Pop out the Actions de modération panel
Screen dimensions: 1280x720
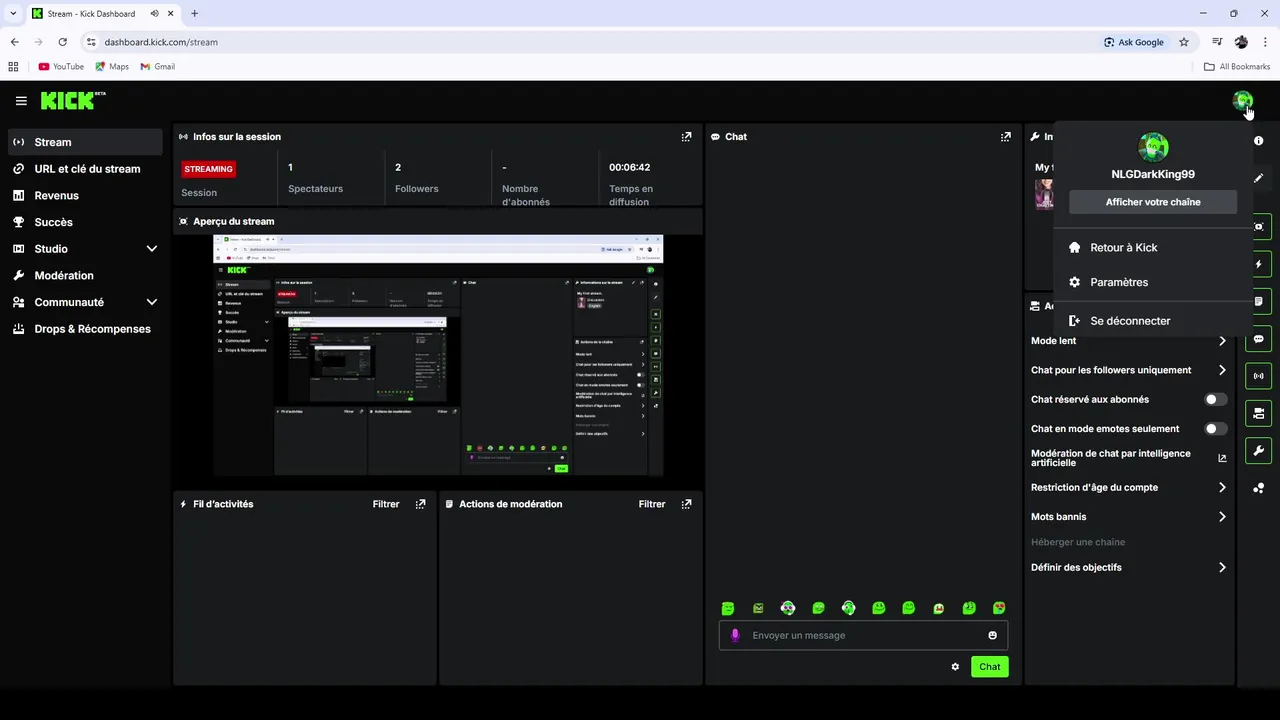[686, 504]
